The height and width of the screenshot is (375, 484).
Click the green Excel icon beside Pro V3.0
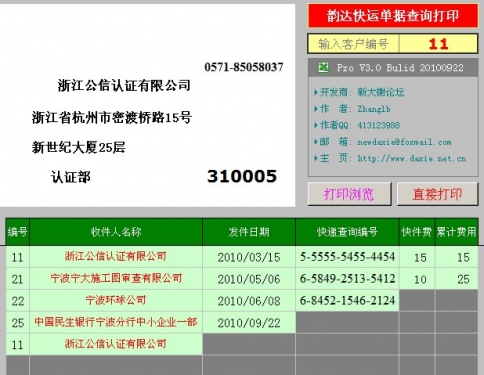[x=323, y=67]
